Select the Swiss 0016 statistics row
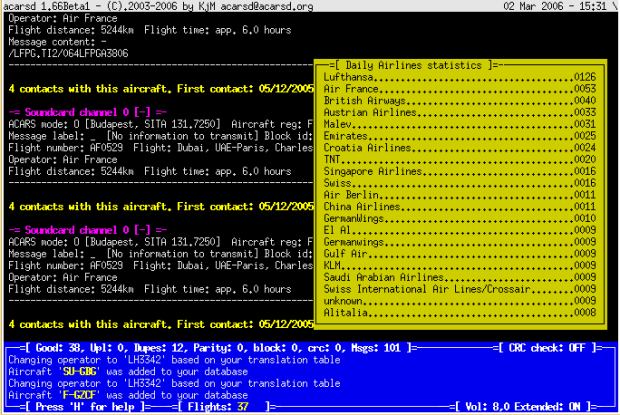This screenshot has height=415, width=620. 460,183
